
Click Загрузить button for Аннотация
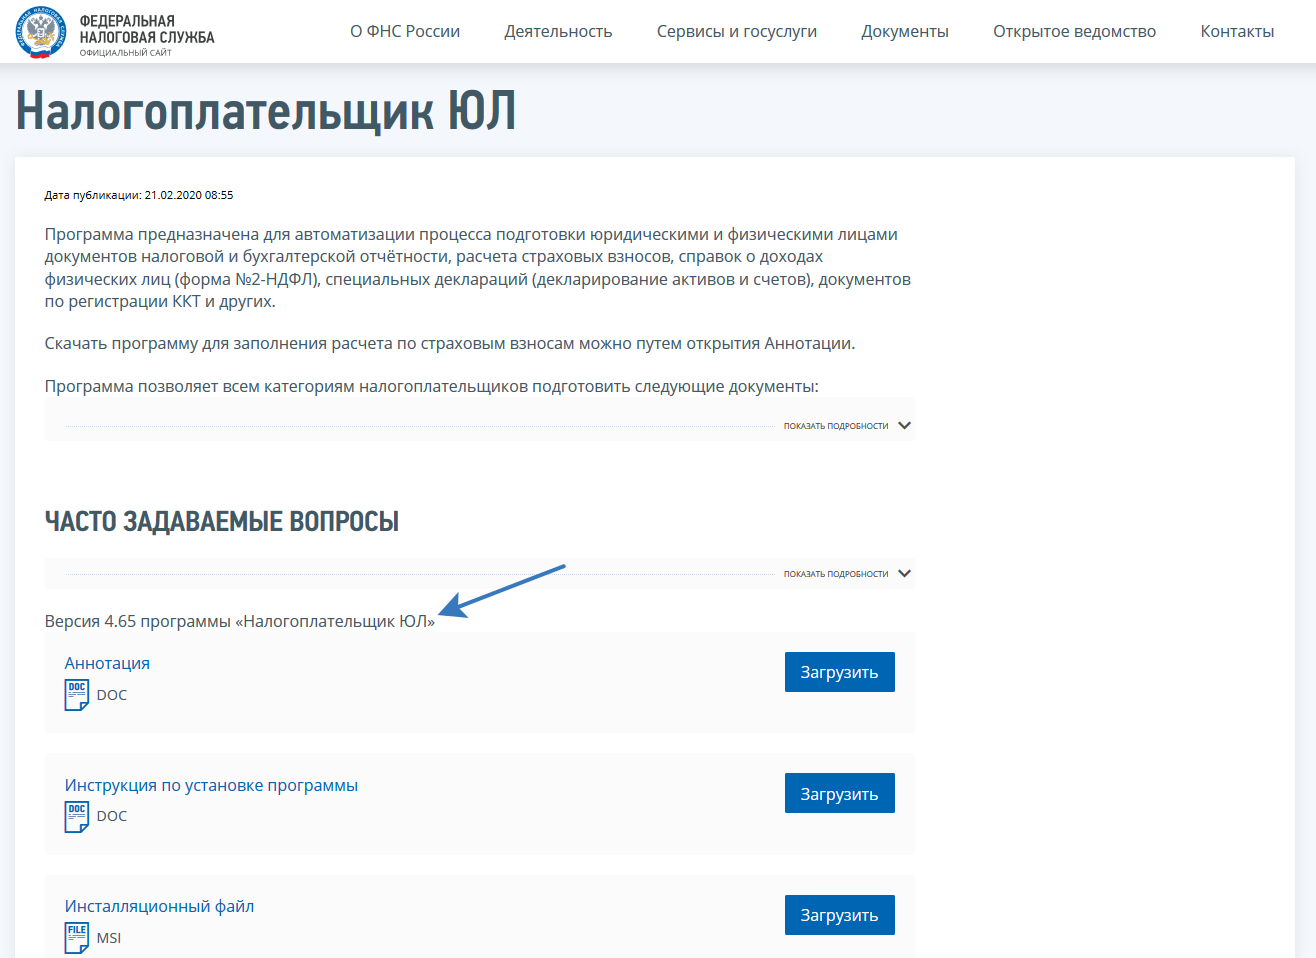(x=840, y=672)
